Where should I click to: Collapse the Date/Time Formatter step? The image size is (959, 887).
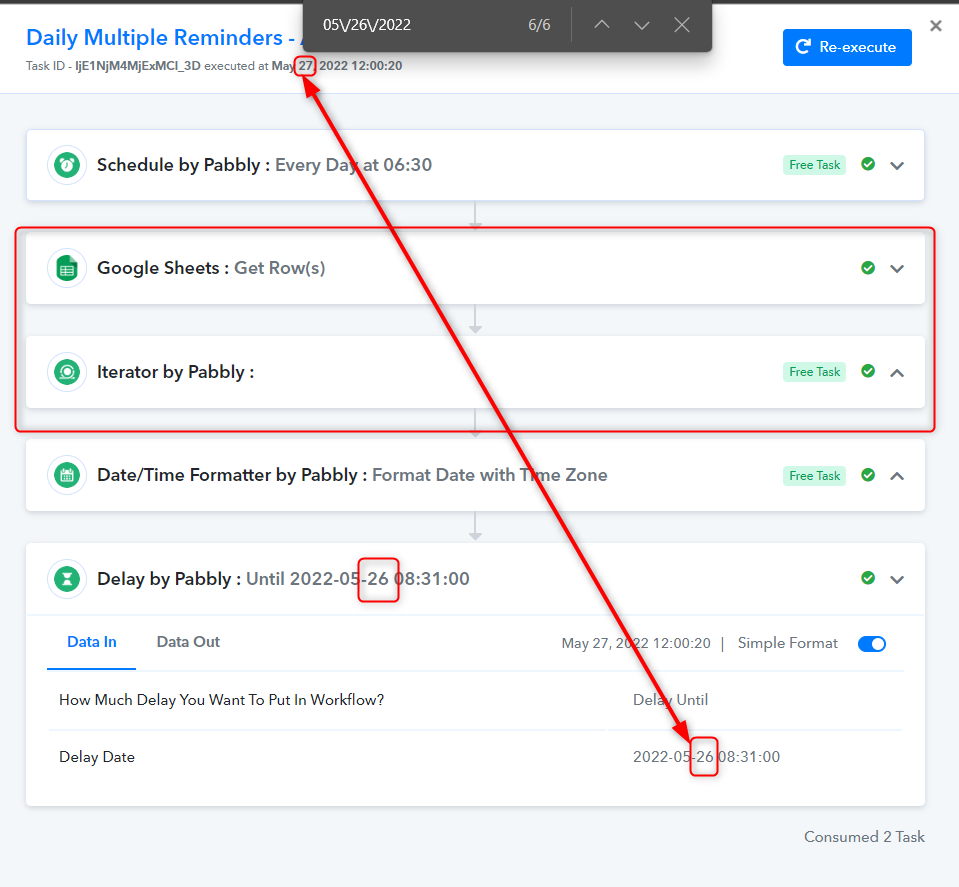pyautogui.click(x=897, y=476)
